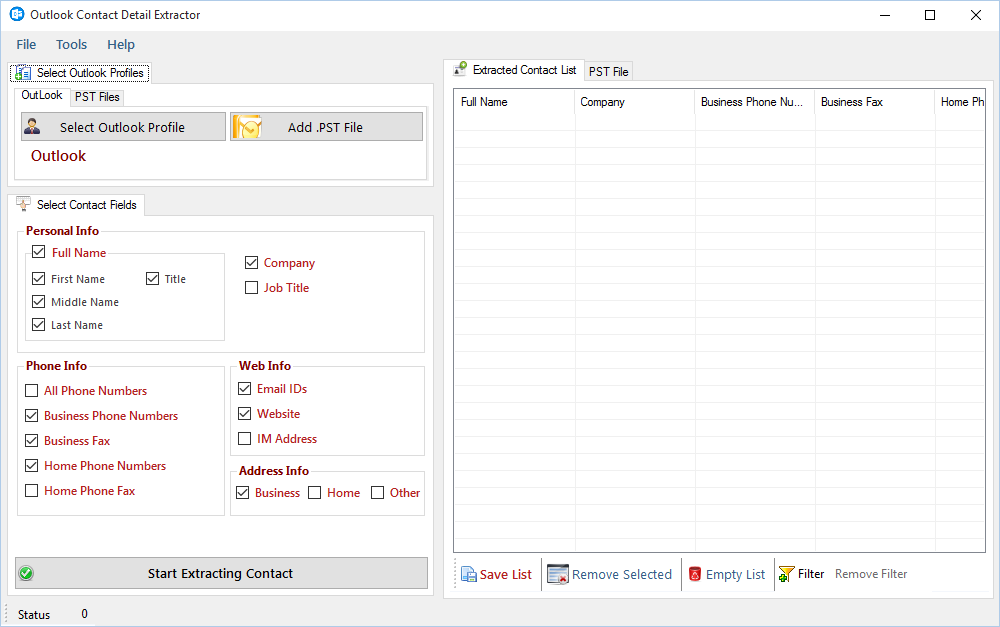Screen dimensions: 1000x627
Task: Click the status count value 0
Action: 84,614
